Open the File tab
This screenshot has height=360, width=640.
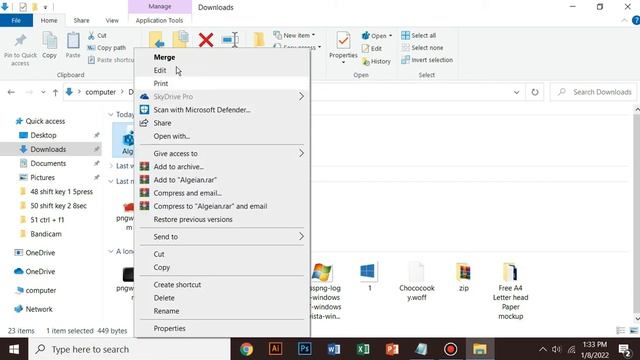tap(16, 20)
